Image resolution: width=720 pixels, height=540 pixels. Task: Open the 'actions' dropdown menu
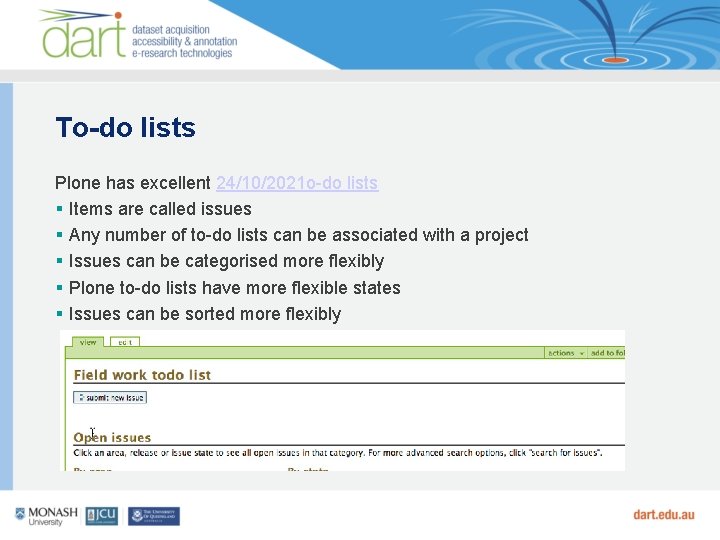coord(565,353)
